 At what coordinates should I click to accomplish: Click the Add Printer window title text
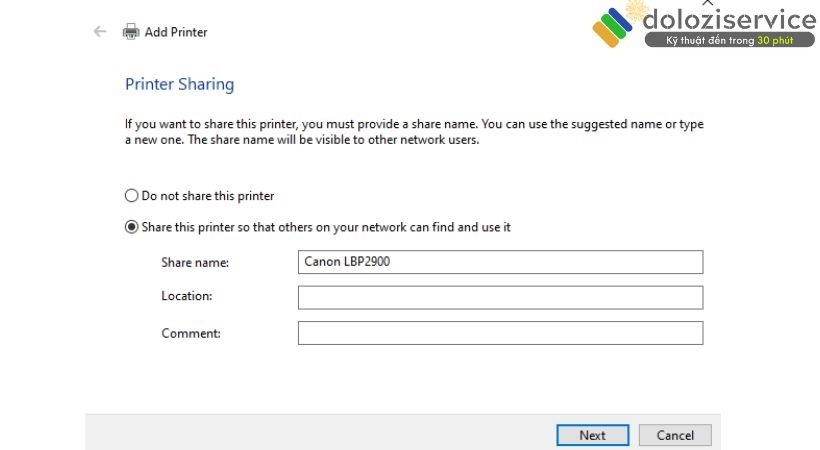coord(176,32)
